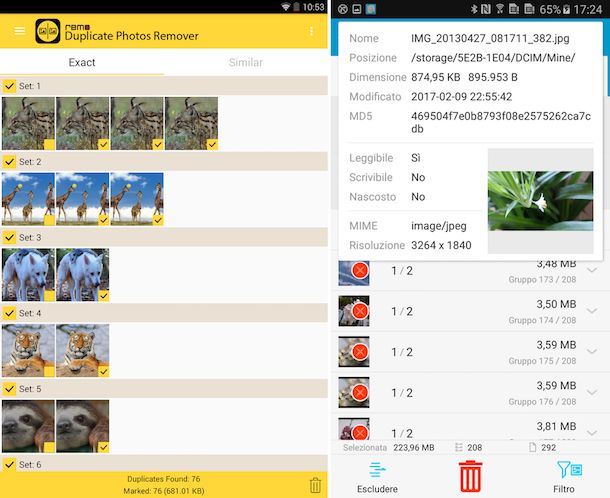The image size is (610, 498).
Task: Tap the red X on Gruppo 174 thumbnail
Action: (360, 311)
